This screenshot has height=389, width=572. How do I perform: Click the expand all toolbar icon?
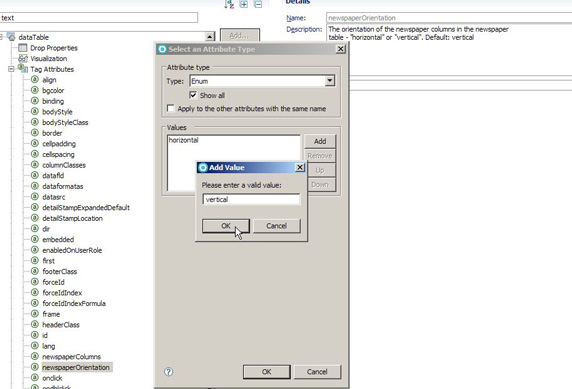pos(244,4)
